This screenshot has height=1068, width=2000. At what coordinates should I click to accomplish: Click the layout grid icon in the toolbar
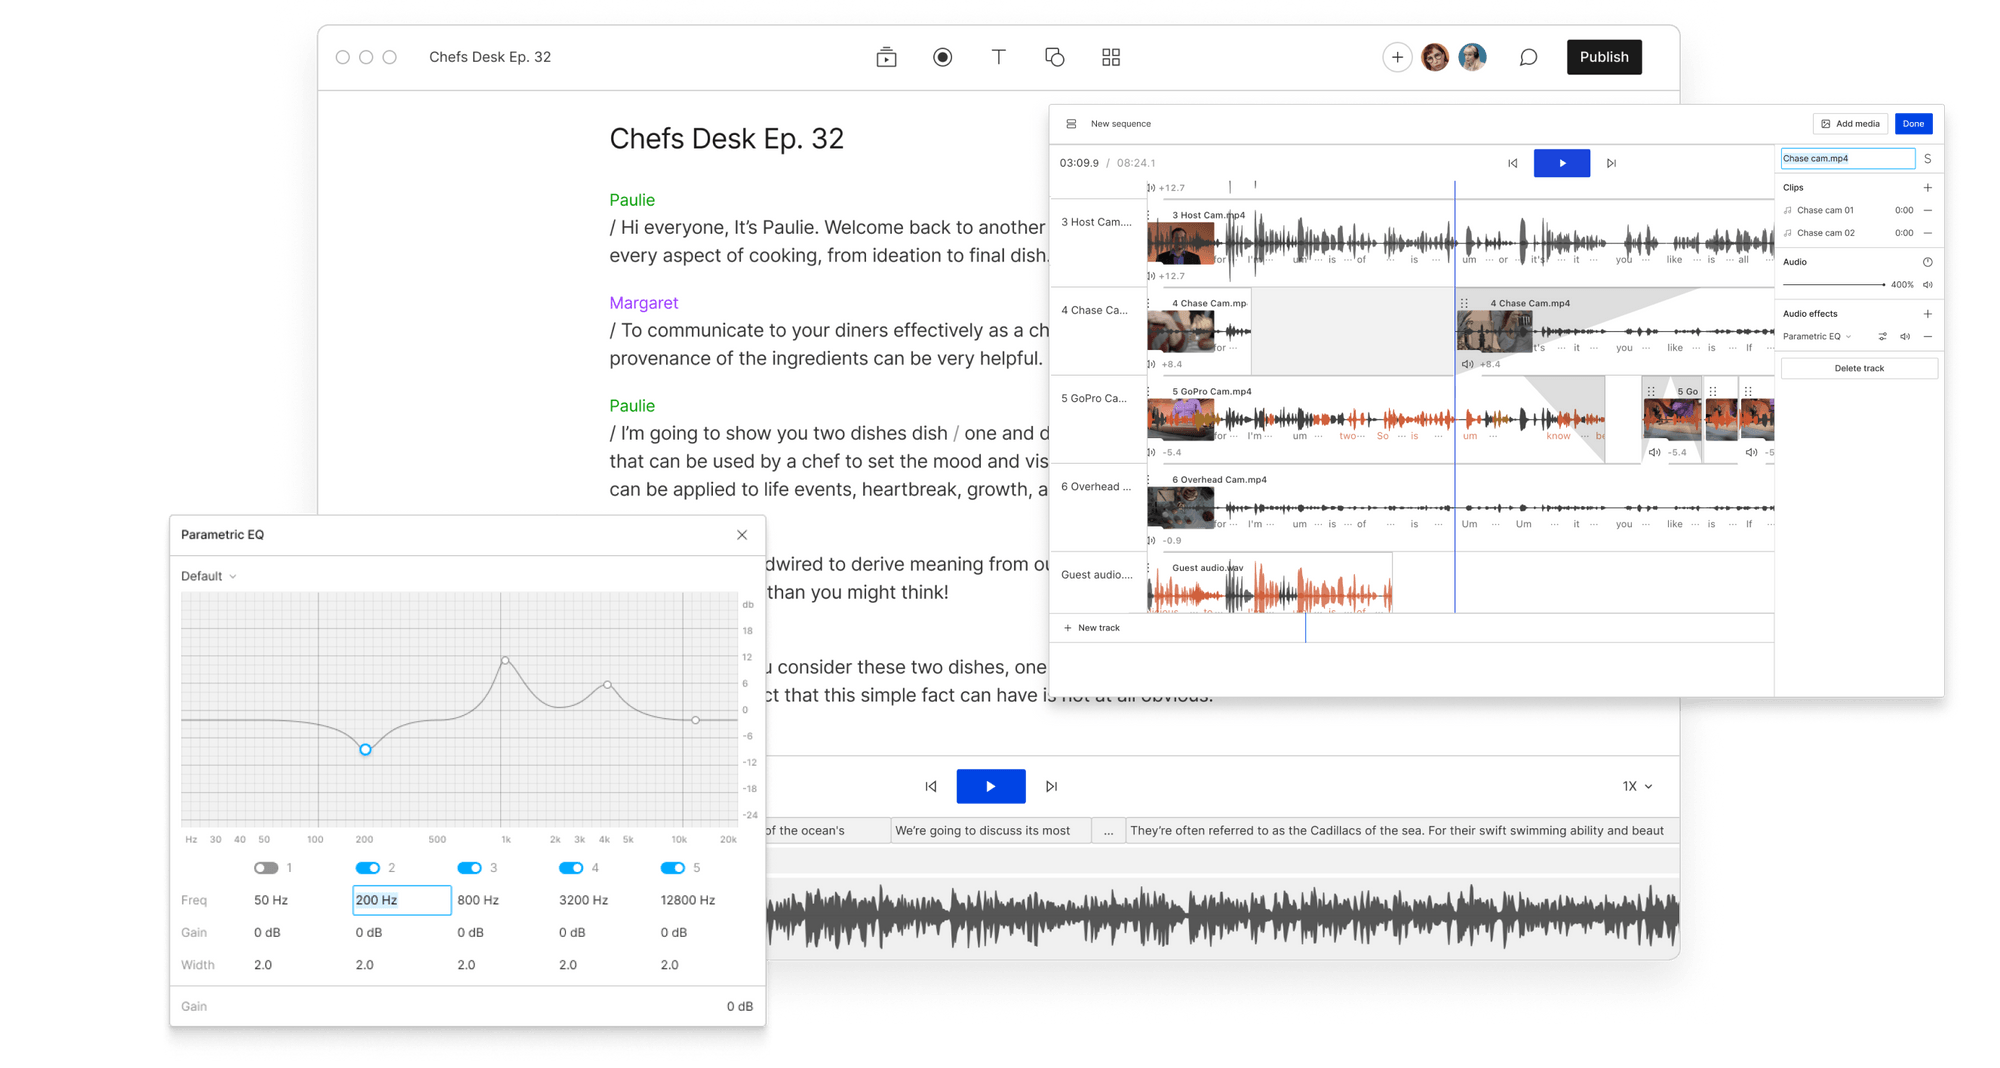pyautogui.click(x=1110, y=57)
